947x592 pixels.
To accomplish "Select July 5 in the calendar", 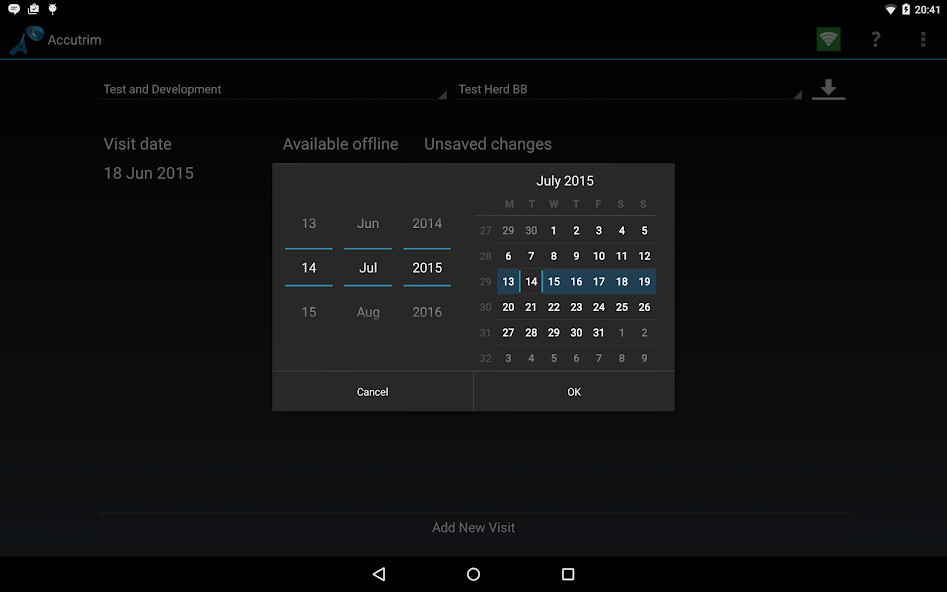I will (x=644, y=231).
